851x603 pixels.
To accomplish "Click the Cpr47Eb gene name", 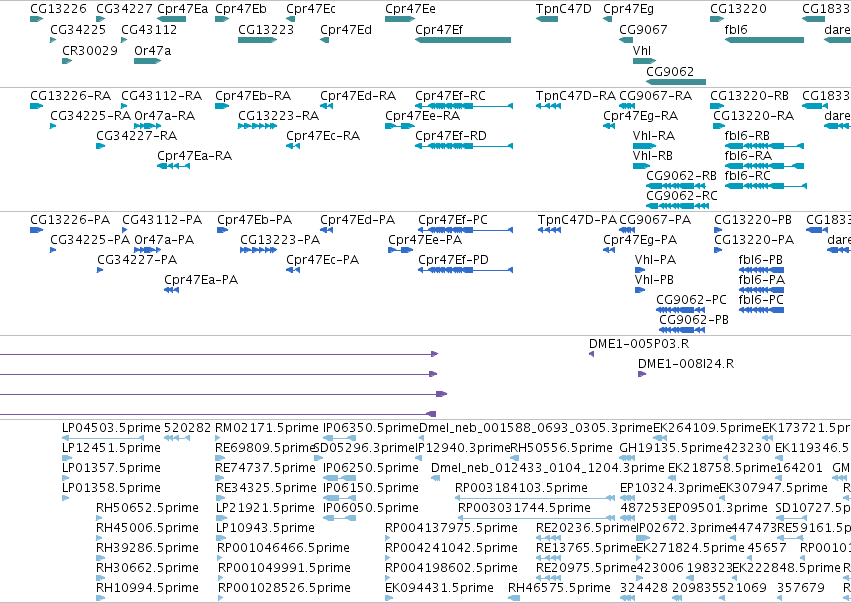I will coord(240,9).
